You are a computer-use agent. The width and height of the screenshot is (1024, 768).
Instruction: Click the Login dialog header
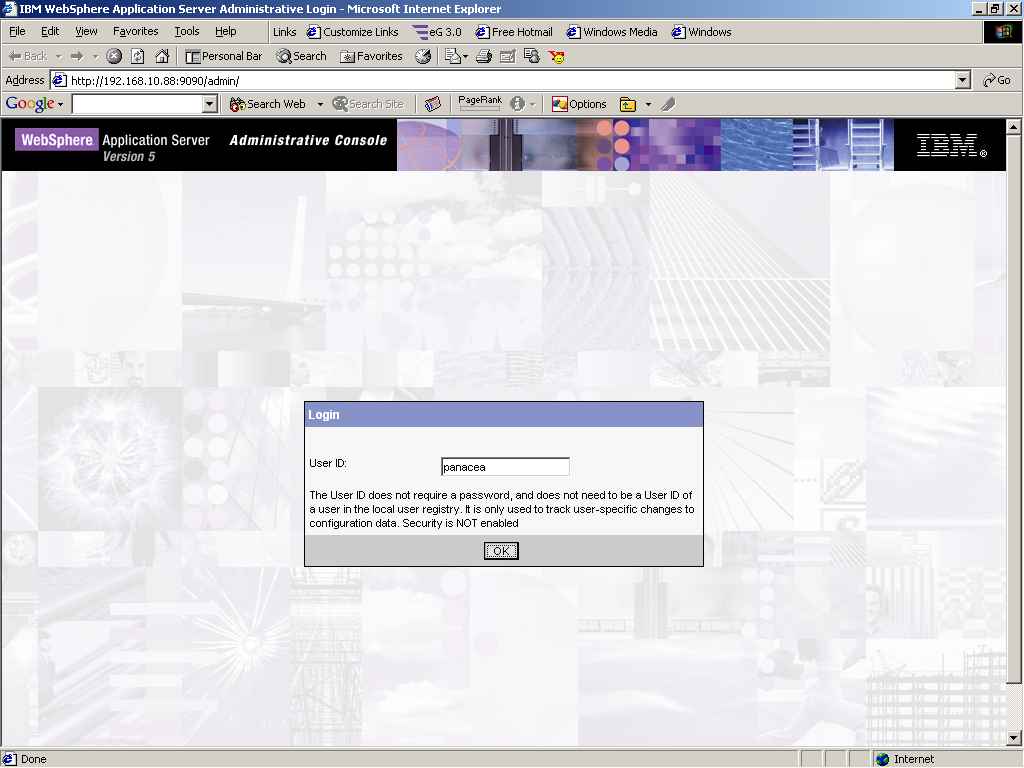click(504, 415)
